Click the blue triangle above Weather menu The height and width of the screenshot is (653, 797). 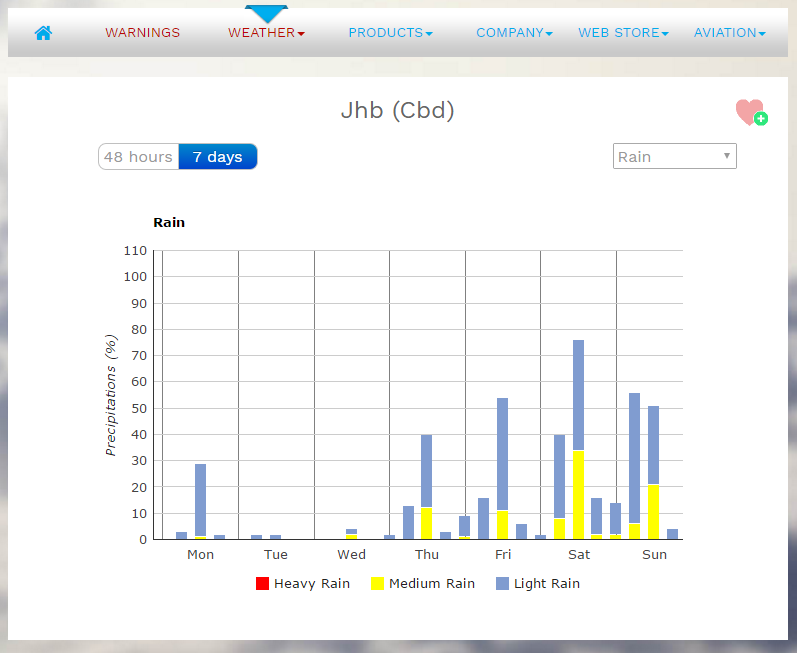click(x=266, y=13)
